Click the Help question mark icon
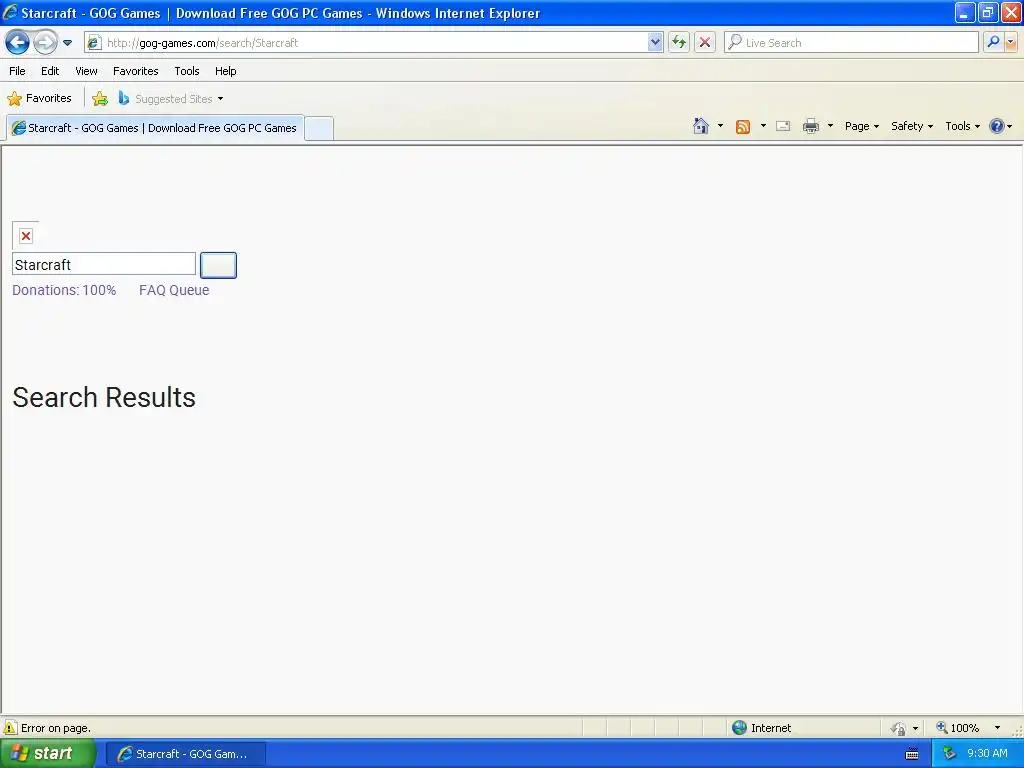The height and width of the screenshot is (768, 1024). click(997, 126)
